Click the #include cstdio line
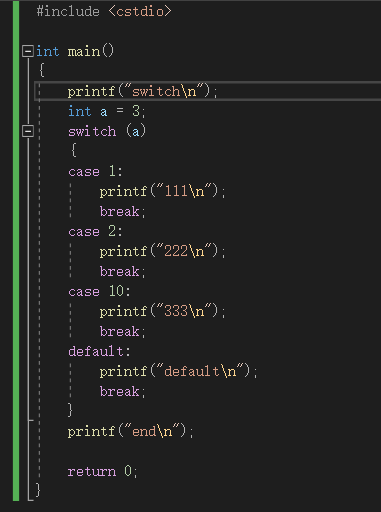Image resolution: width=381 pixels, height=512 pixels. point(104,12)
